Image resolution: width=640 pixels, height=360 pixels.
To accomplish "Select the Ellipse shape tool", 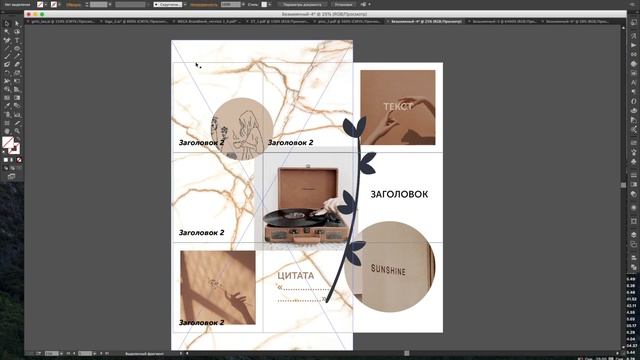I will click(x=17, y=49).
